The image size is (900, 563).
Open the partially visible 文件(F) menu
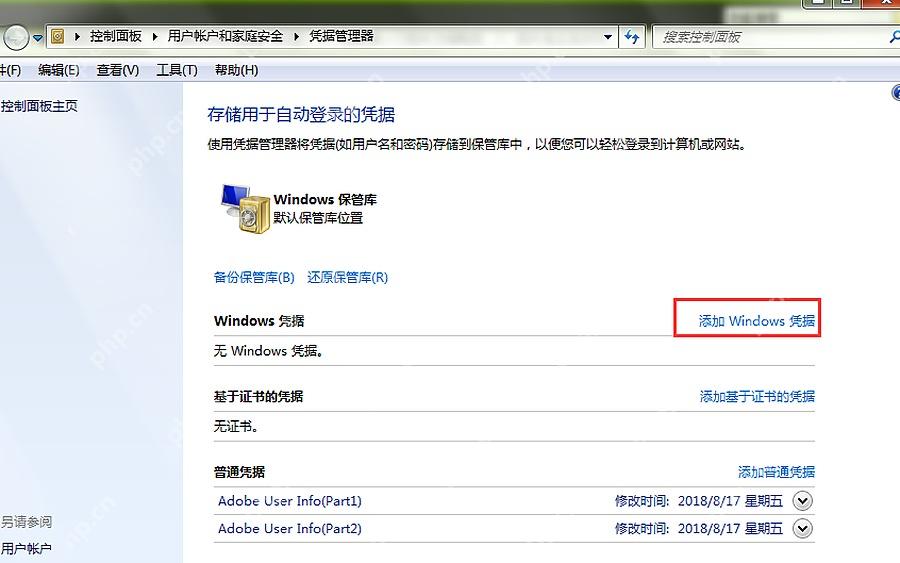10,70
